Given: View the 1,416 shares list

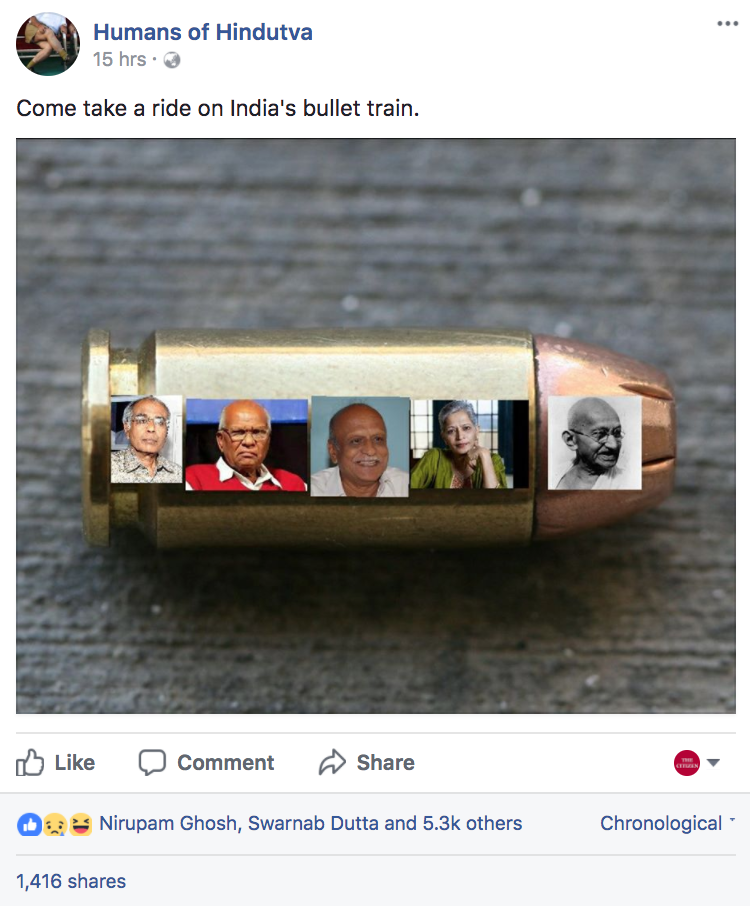Looking at the screenshot, I should point(70,881).
